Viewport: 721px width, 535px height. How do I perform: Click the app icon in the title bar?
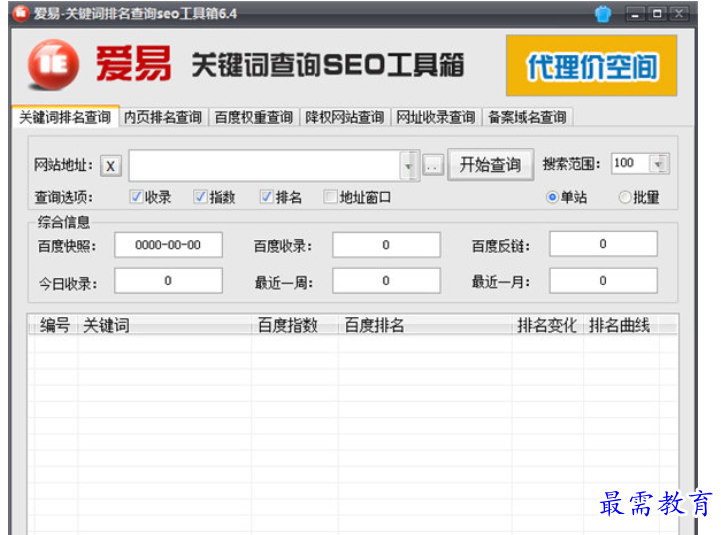coord(21,13)
